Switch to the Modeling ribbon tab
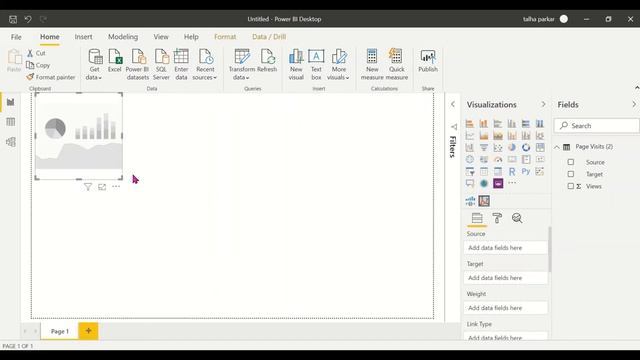The width and height of the screenshot is (640, 360). pos(123,37)
